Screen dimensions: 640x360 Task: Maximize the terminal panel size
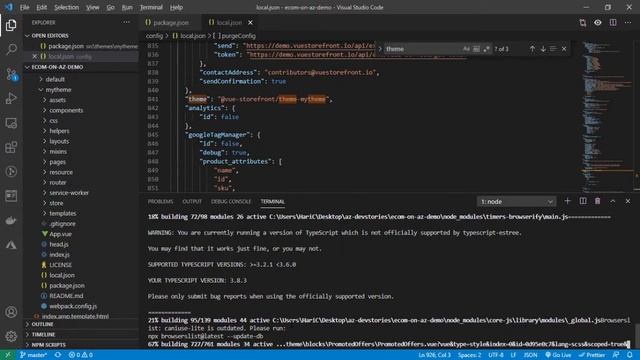[613, 201]
